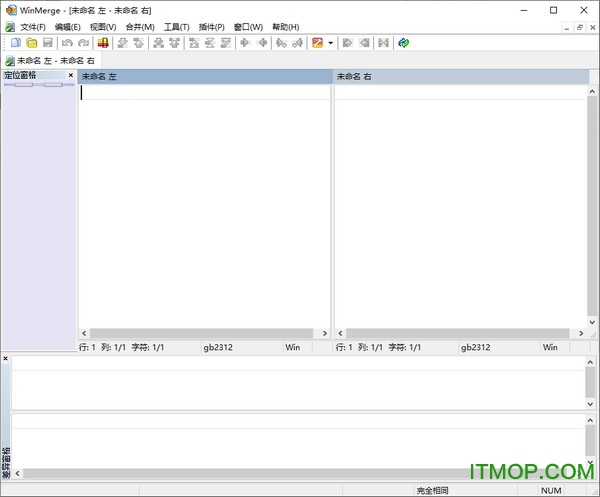The height and width of the screenshot is (497, 600).
Task: Restore the inner document window
Action: click(x=580, y=28)
